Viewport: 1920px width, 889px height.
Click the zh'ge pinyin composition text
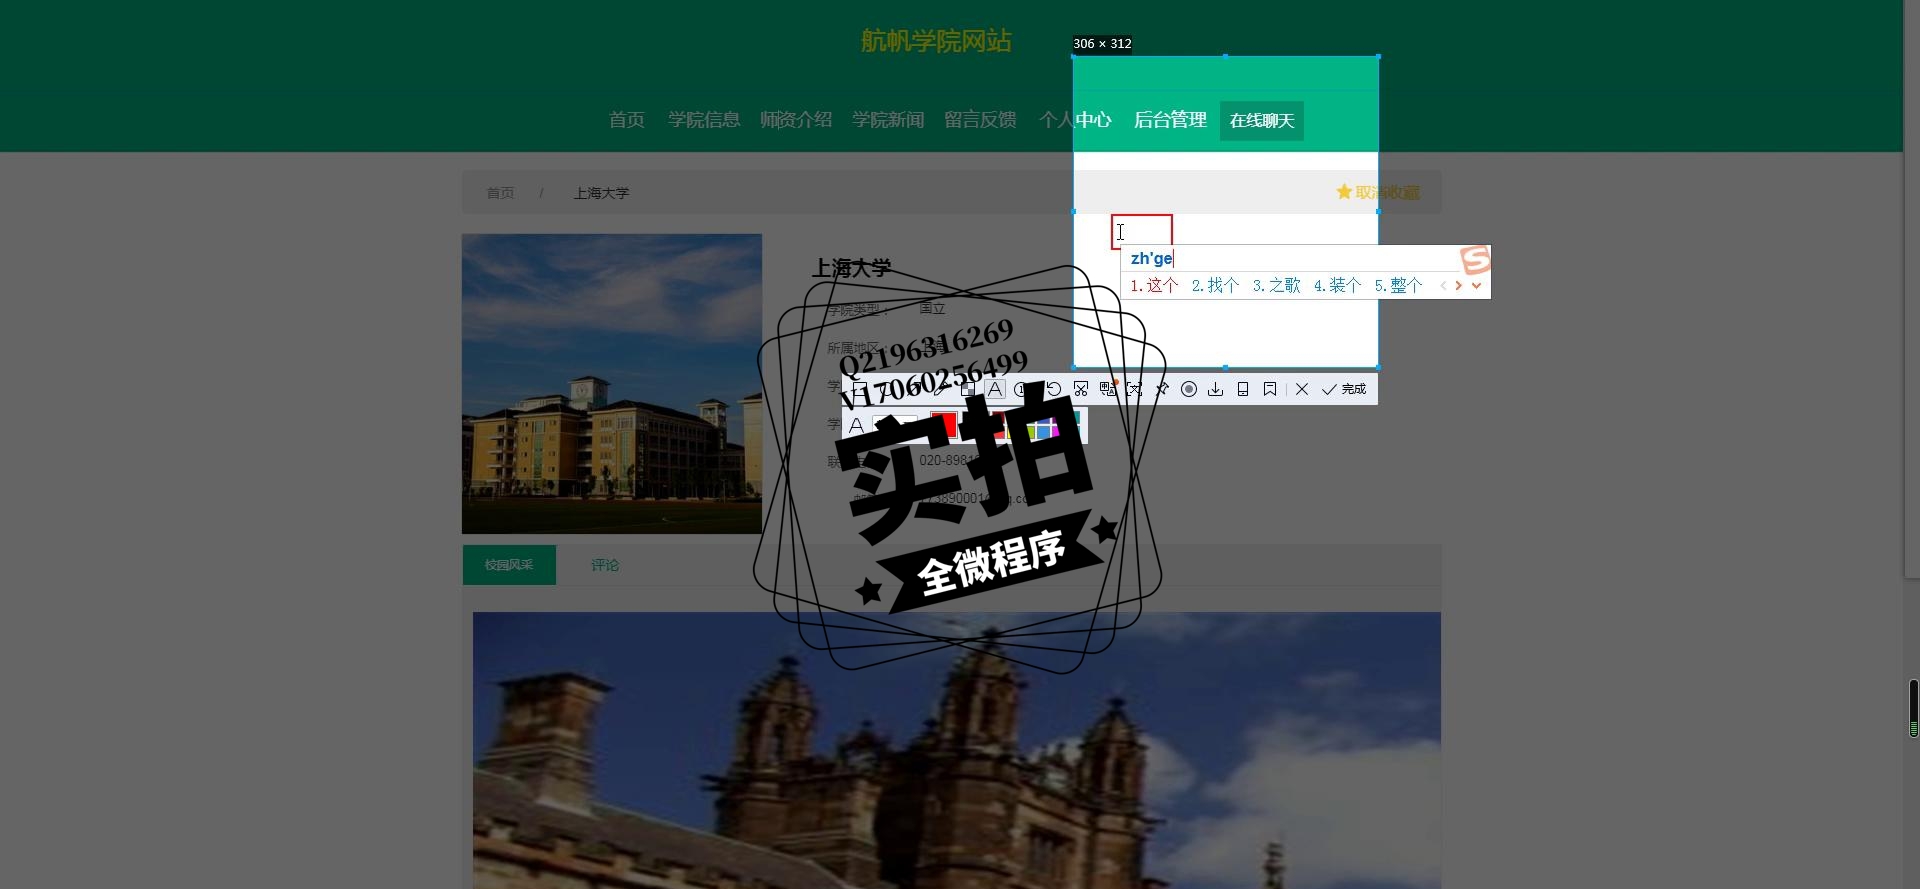[1151, 259]
